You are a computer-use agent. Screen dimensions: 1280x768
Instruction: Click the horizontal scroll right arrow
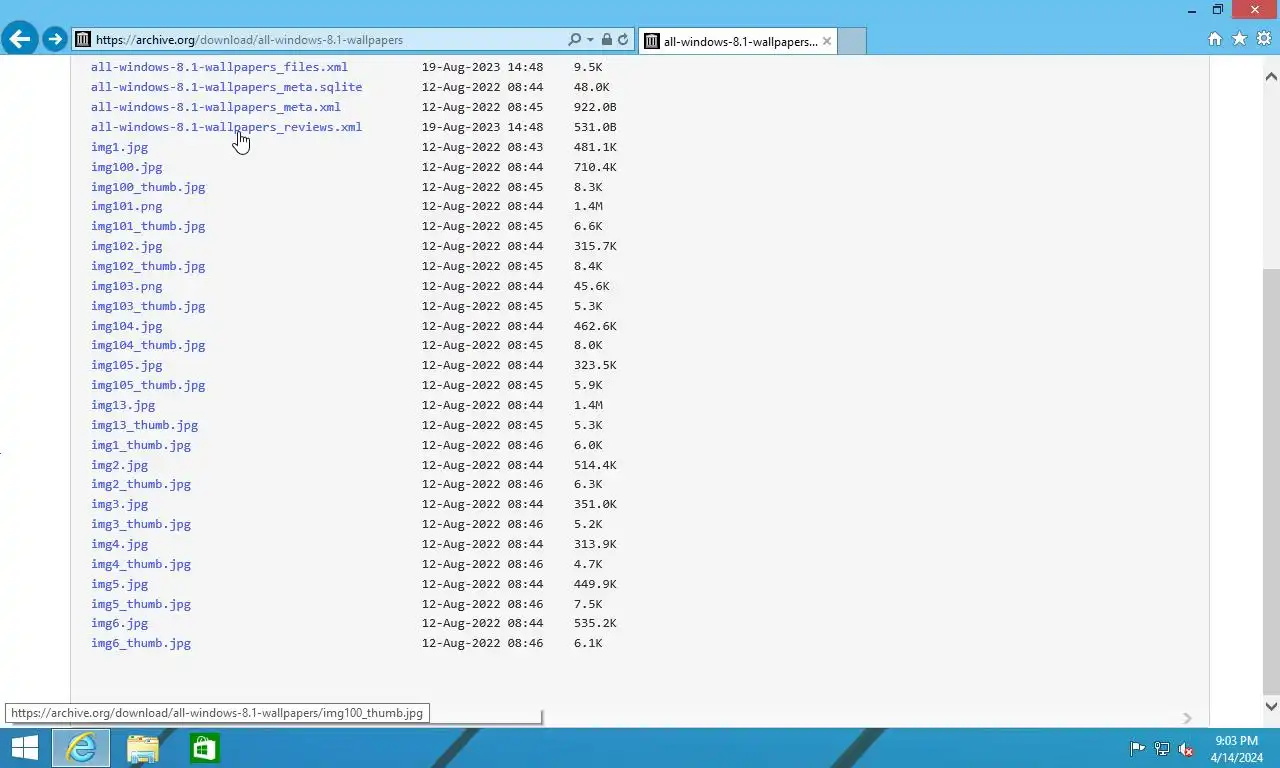point(1187,718)
